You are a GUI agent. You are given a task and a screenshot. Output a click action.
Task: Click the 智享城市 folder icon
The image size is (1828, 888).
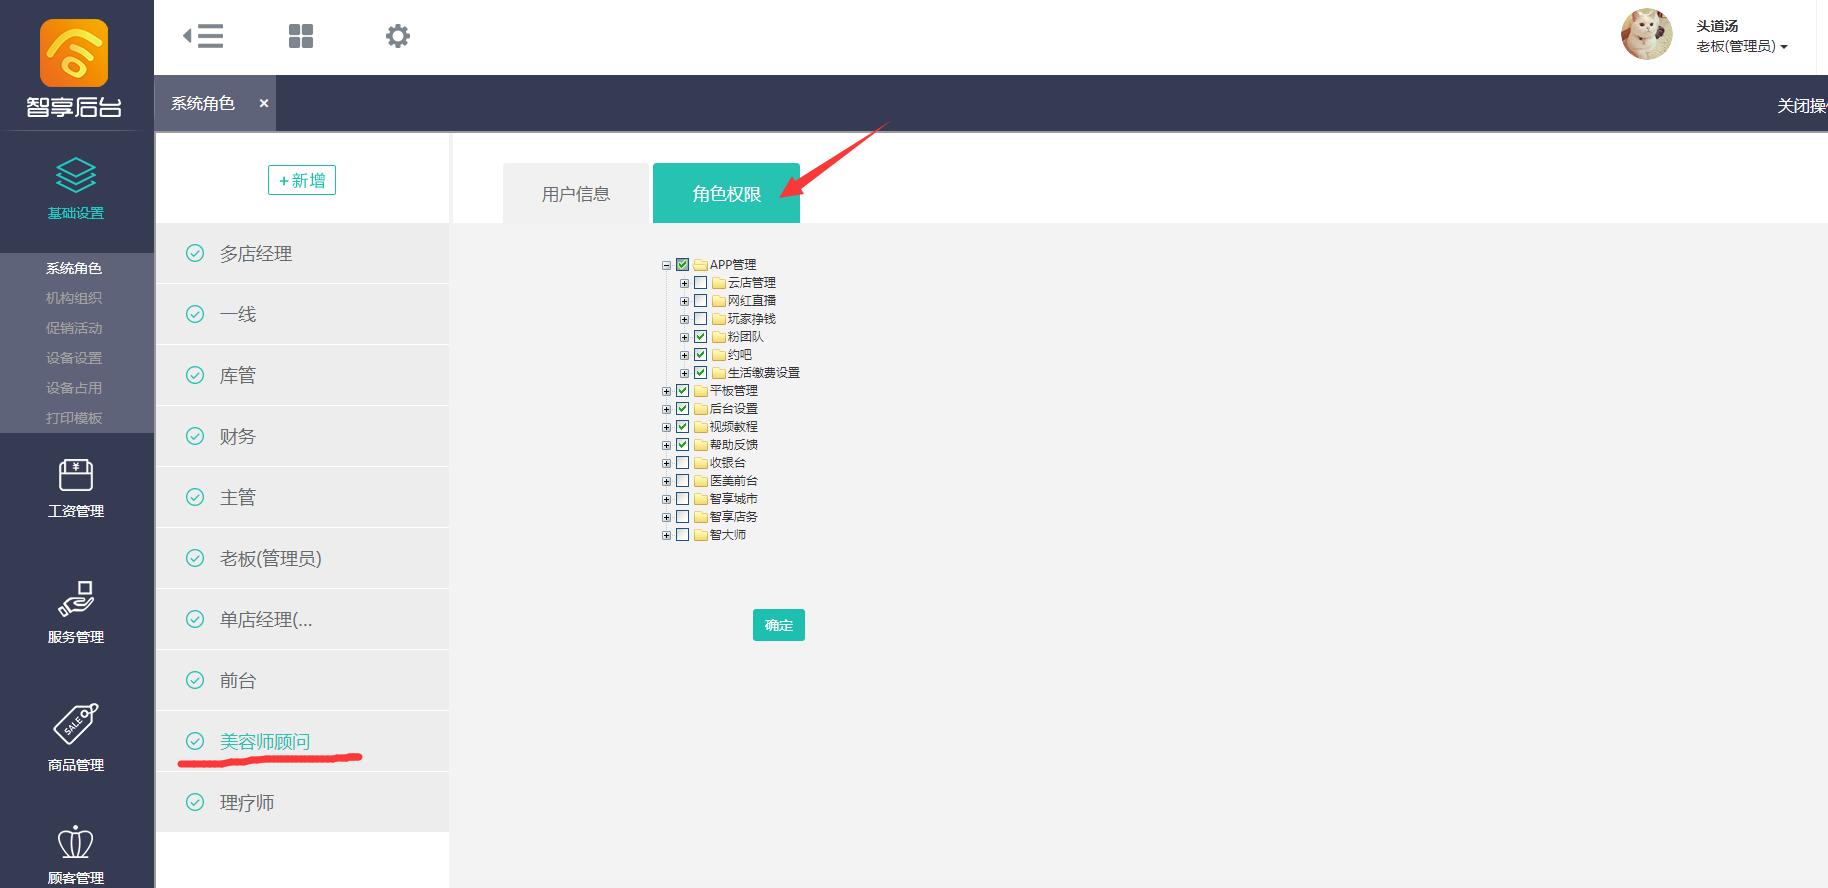(x=701, y=499)
